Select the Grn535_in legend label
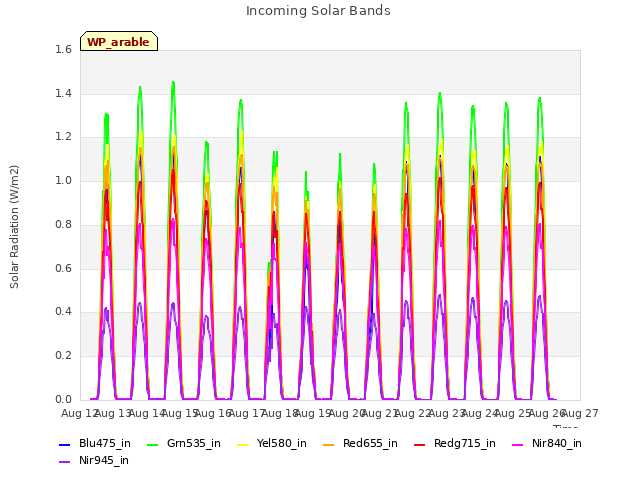 194,443
